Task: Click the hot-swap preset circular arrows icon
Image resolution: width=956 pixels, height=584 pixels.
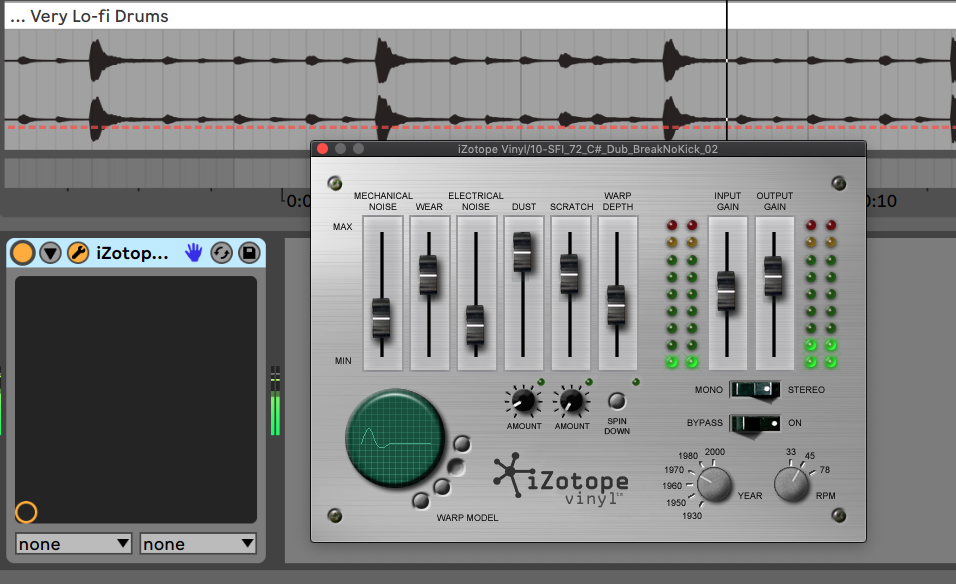Action: [x=221, y=252]
